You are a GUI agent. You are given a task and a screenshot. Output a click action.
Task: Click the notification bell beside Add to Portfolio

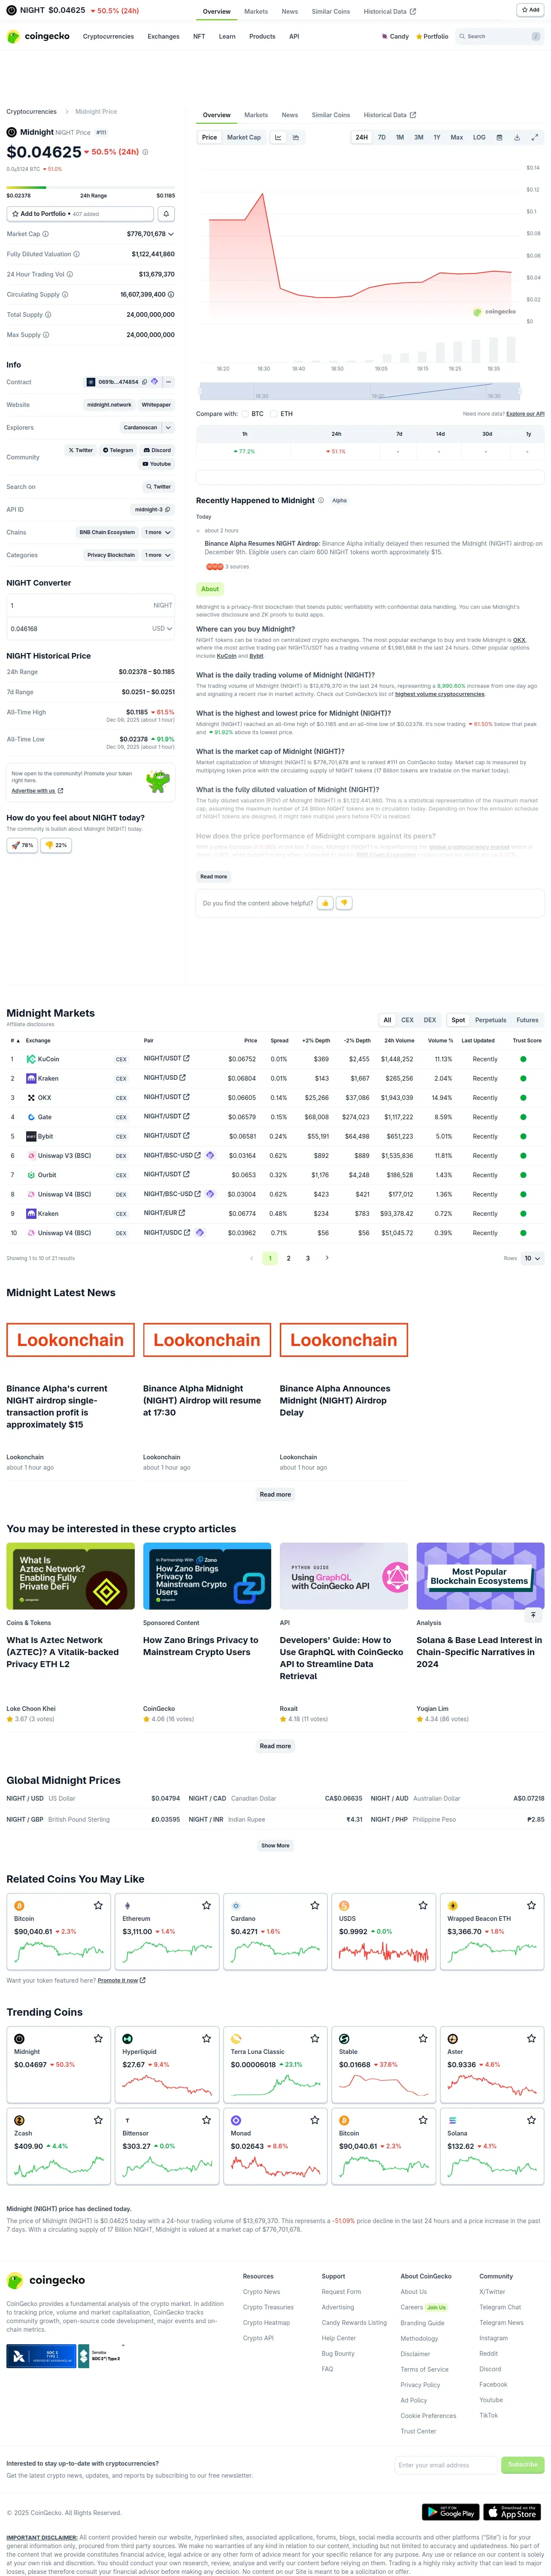(166, 214)
